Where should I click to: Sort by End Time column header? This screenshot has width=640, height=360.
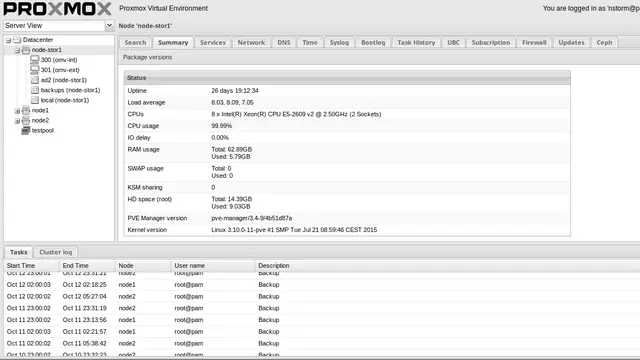[x=88, y=265]
